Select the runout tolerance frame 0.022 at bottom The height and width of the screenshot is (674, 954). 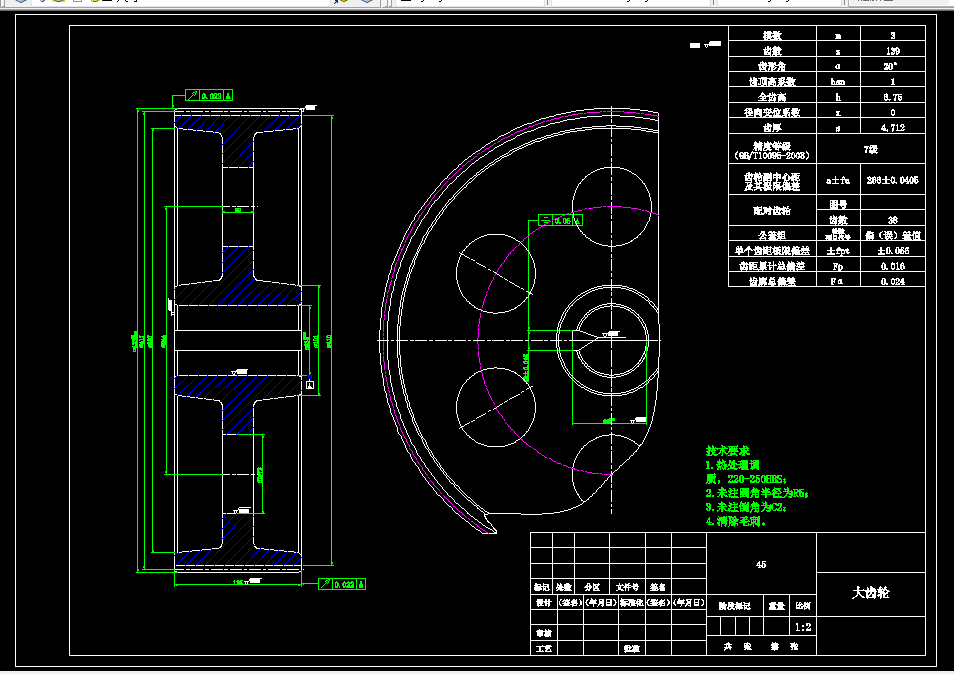tap(342, 584)
